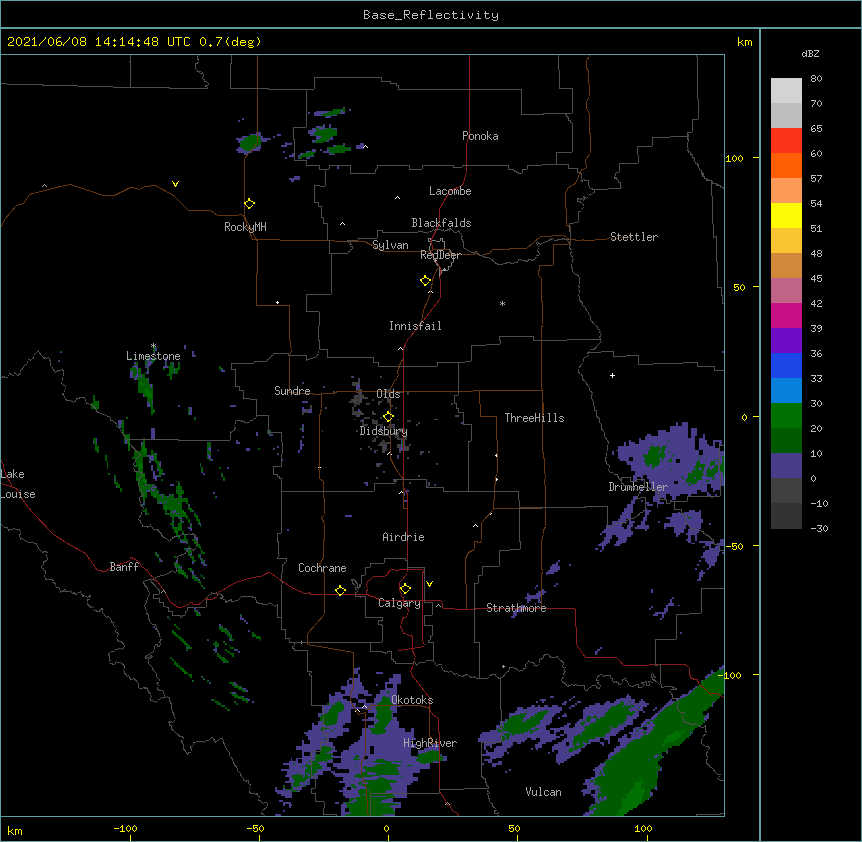Click the Stettler city label
The image size is (862, 842).
634,237
